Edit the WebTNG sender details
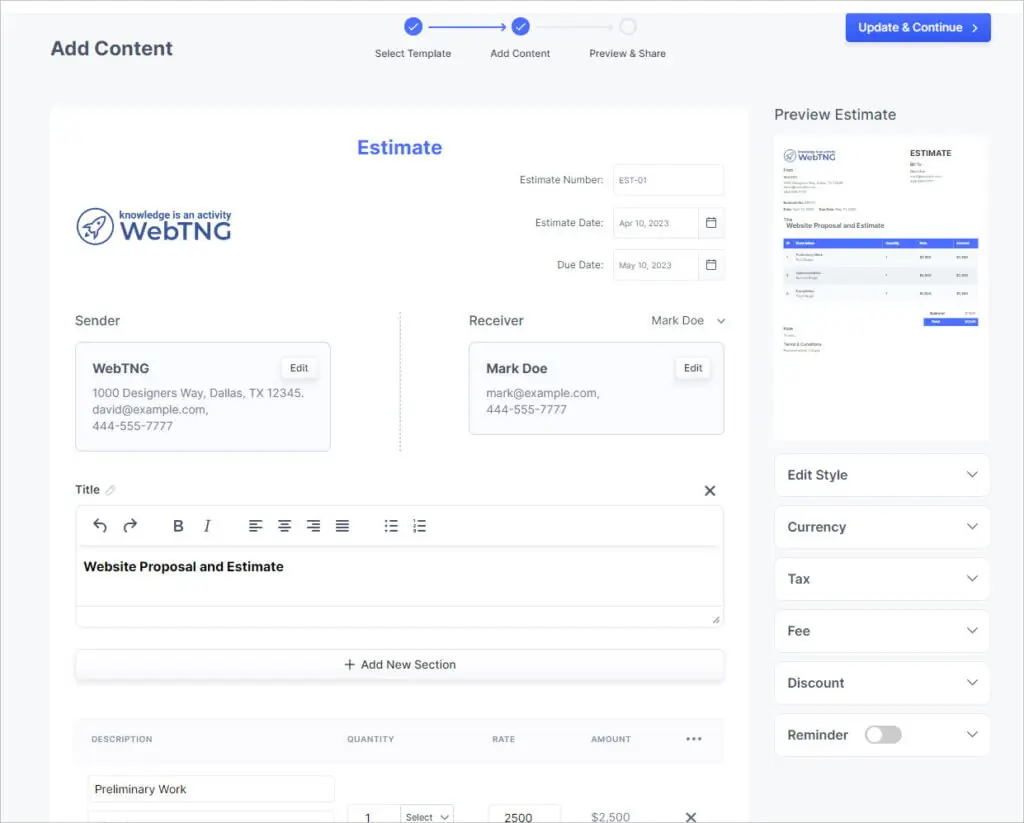Viewport: 1024px width, 823px height. tap(299, 367)
